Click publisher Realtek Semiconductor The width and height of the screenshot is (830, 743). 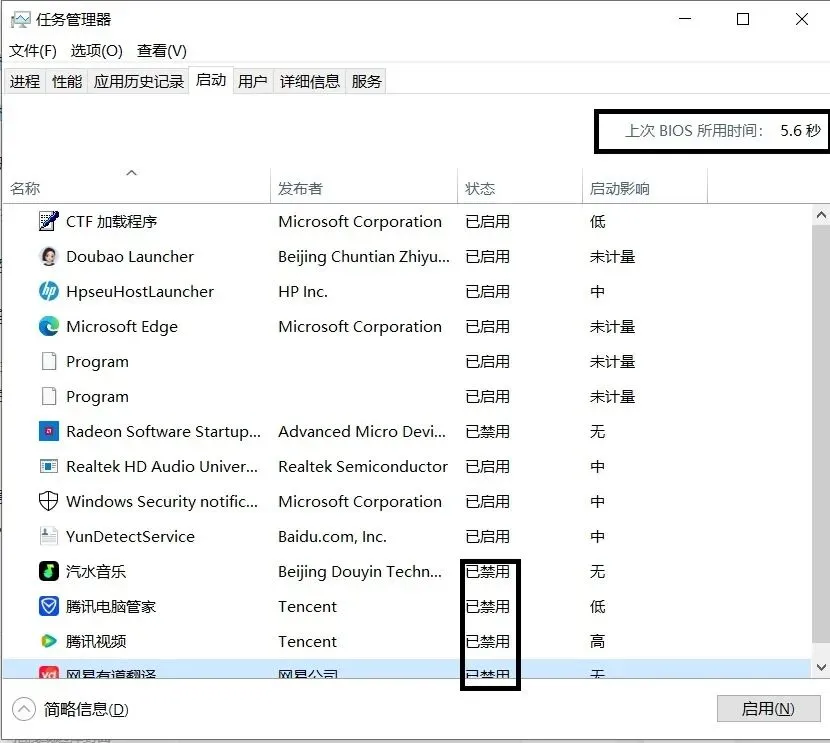point(363,466)
